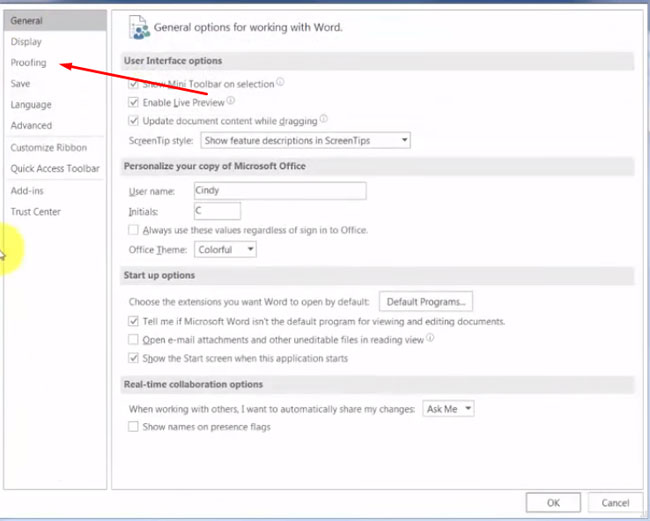This screenshot has height=521, width=650.
Task: Select the Add-ins category
Action: 27,191
